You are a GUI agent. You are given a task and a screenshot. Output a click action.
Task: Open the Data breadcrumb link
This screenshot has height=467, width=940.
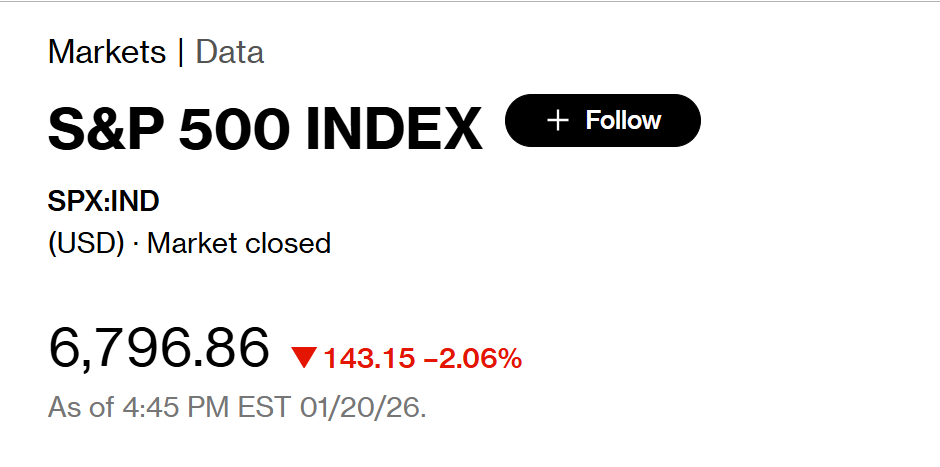tap(230, 52)
